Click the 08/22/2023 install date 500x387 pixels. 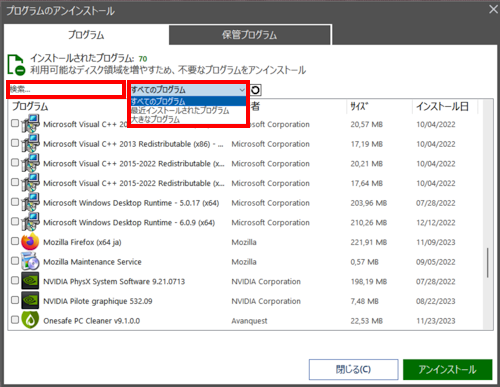point(436,301)
